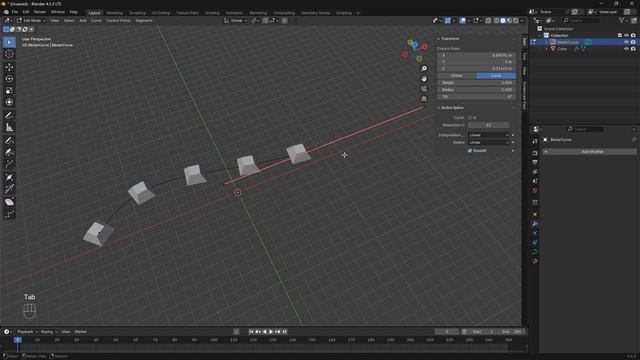This screenshot has height=360, width=640.
Task: Open the Modifiers wrench tab in Properties
Action: (x=535, y=223)
